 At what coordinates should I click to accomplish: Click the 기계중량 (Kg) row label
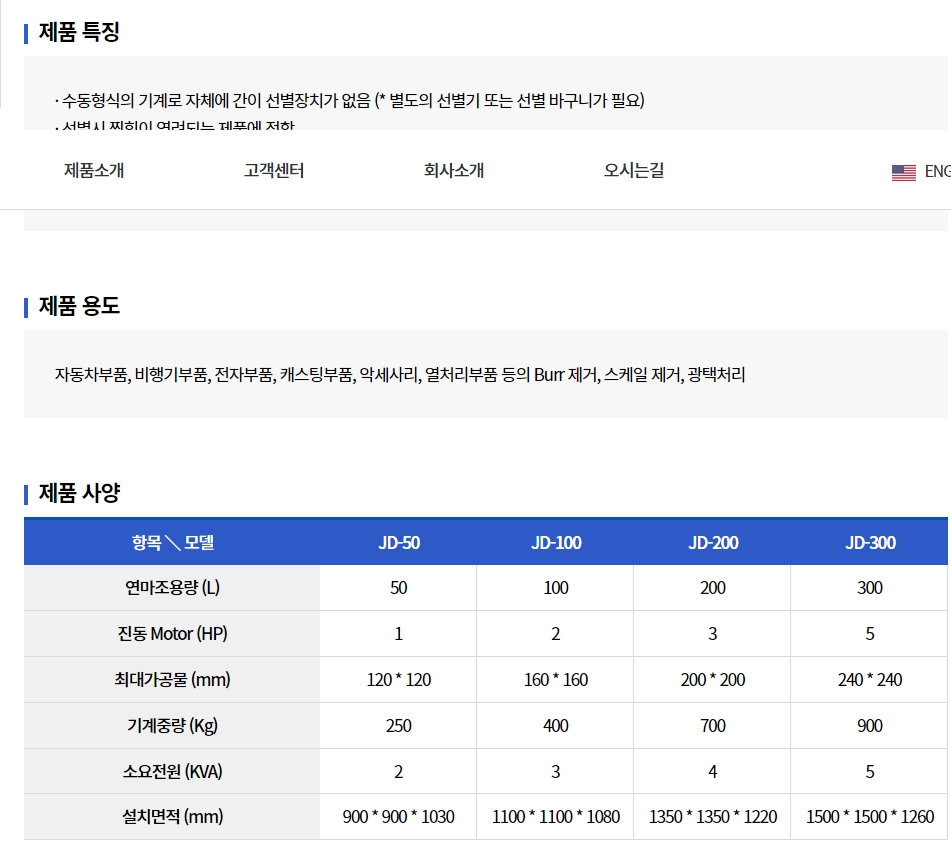(x=173, y=726)
